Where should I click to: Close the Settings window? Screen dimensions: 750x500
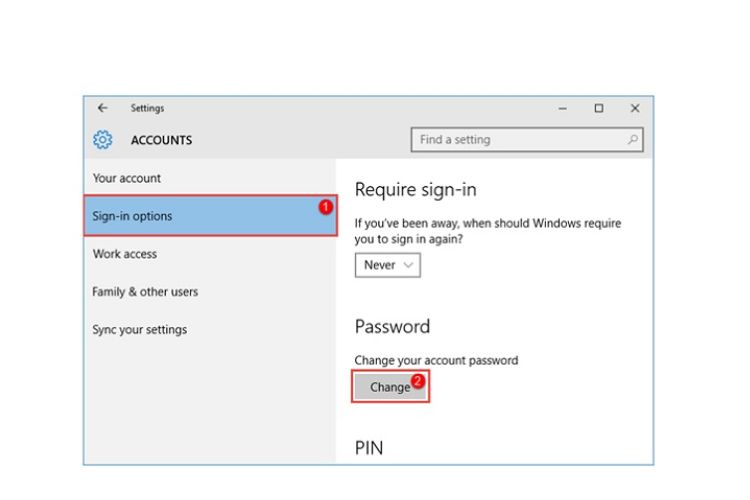coord(635,108)
